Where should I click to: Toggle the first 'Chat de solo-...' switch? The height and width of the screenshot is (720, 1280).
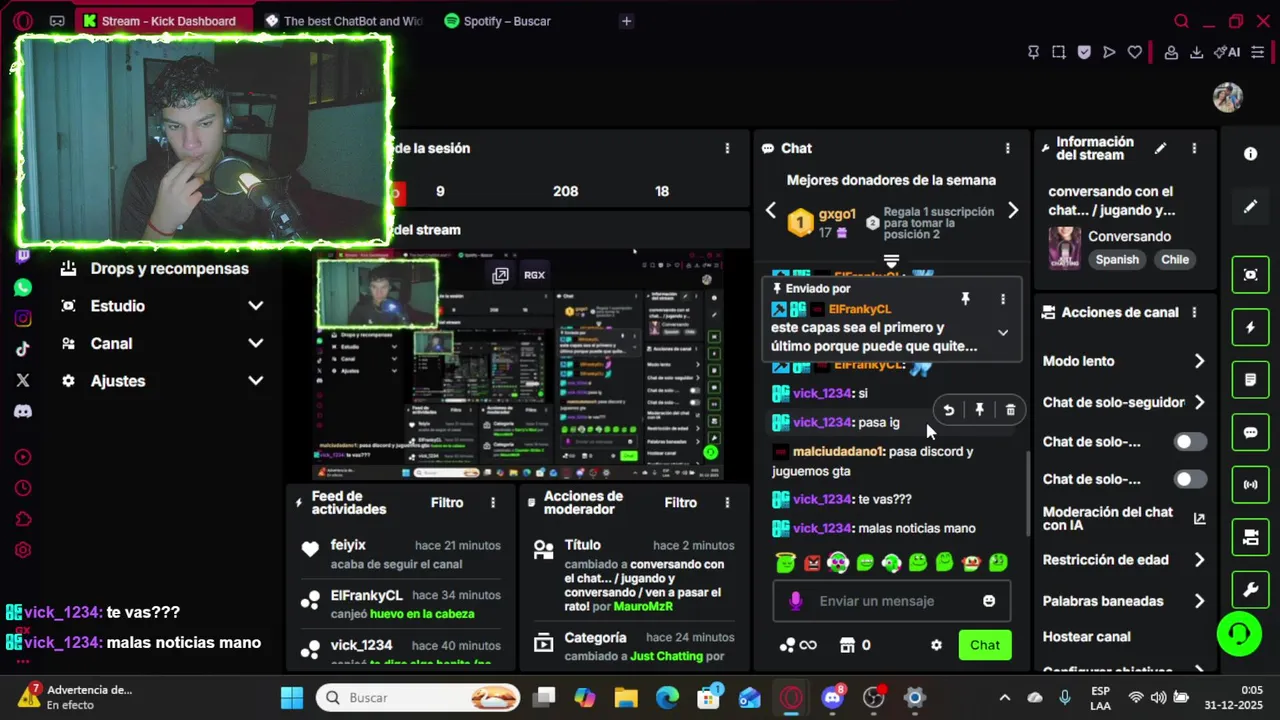[1190, 442]
